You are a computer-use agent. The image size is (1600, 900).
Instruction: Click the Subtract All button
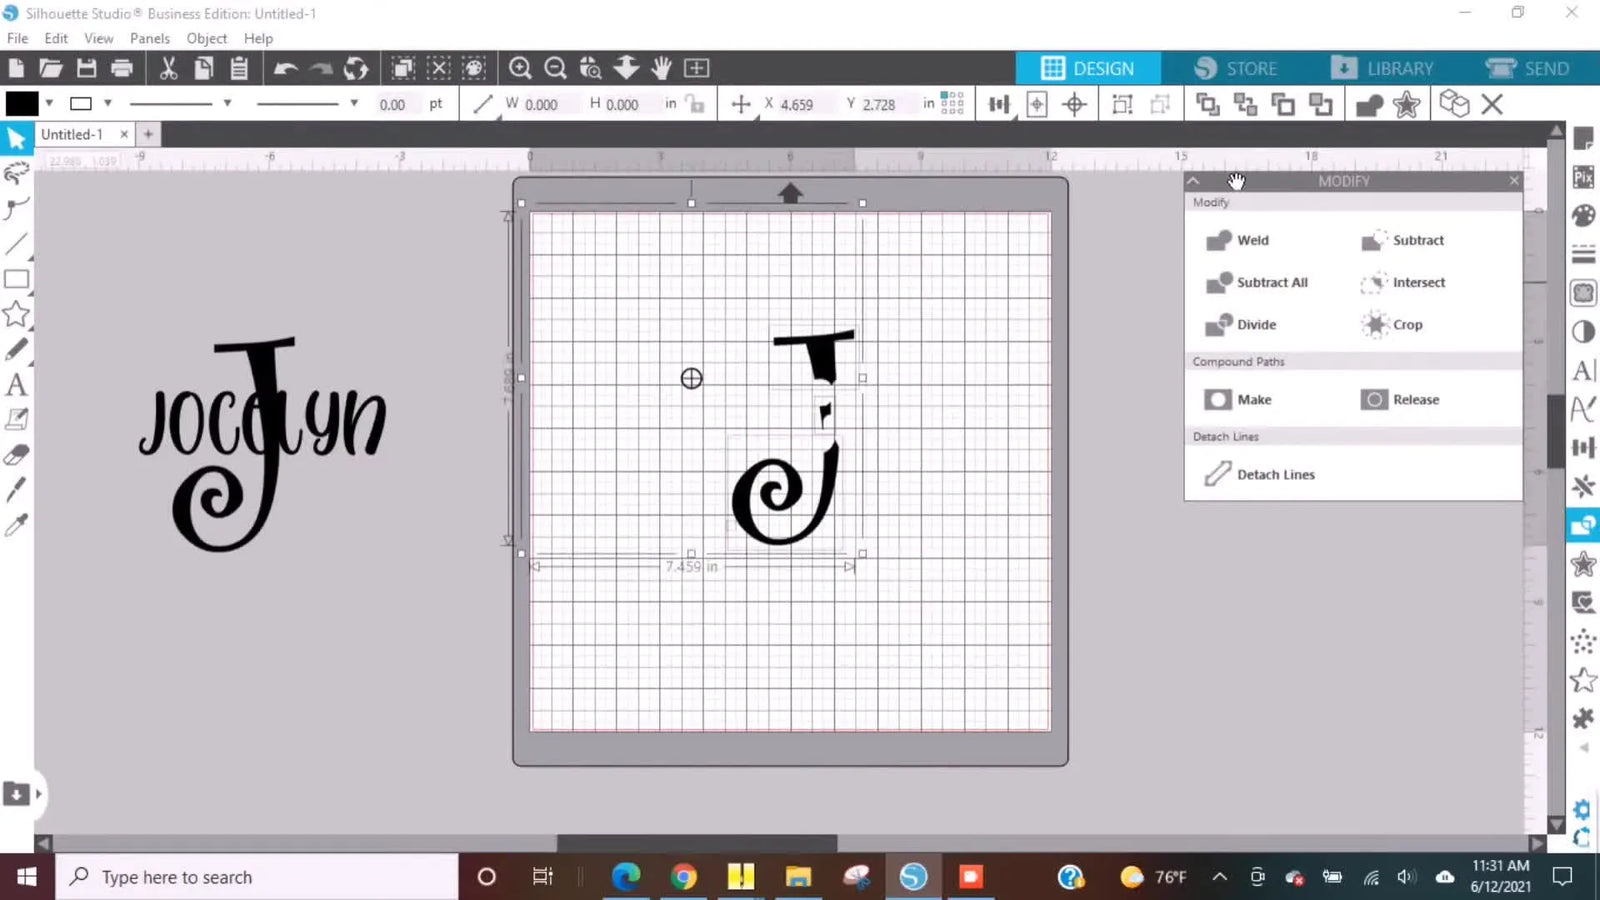pyautogui.click(x=1257, y=282)
